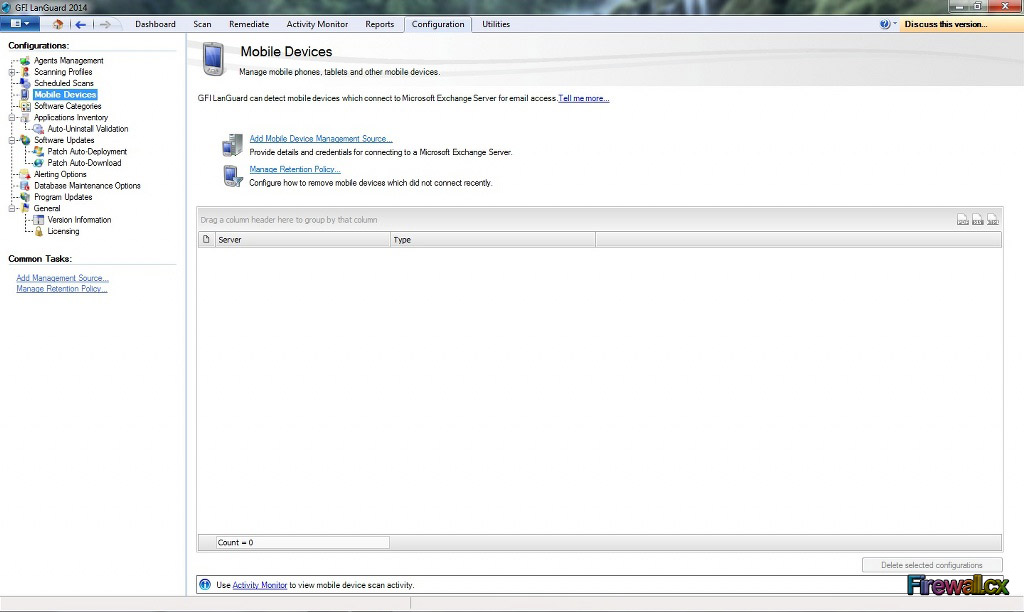
Task: Click the Mobile Devices tree icon
Action: pyautogui.click(x=25, y=95)
